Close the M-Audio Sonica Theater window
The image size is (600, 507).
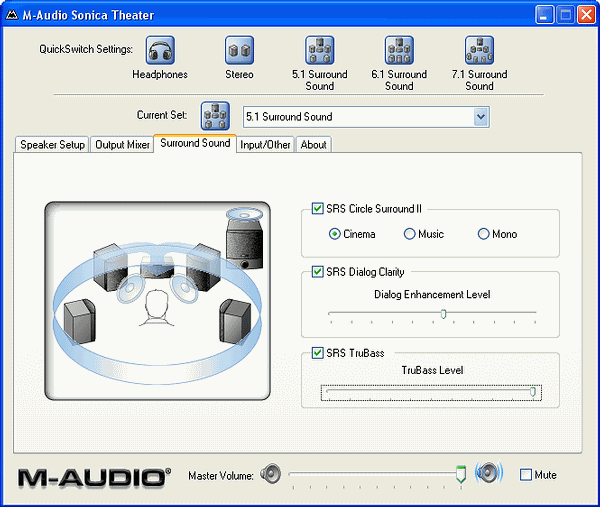(x=586, y=15)
